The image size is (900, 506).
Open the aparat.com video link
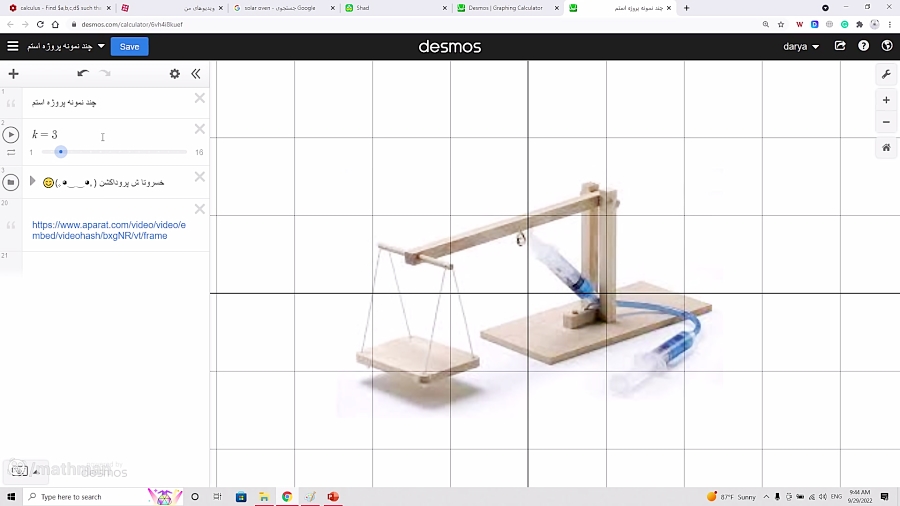109,230
